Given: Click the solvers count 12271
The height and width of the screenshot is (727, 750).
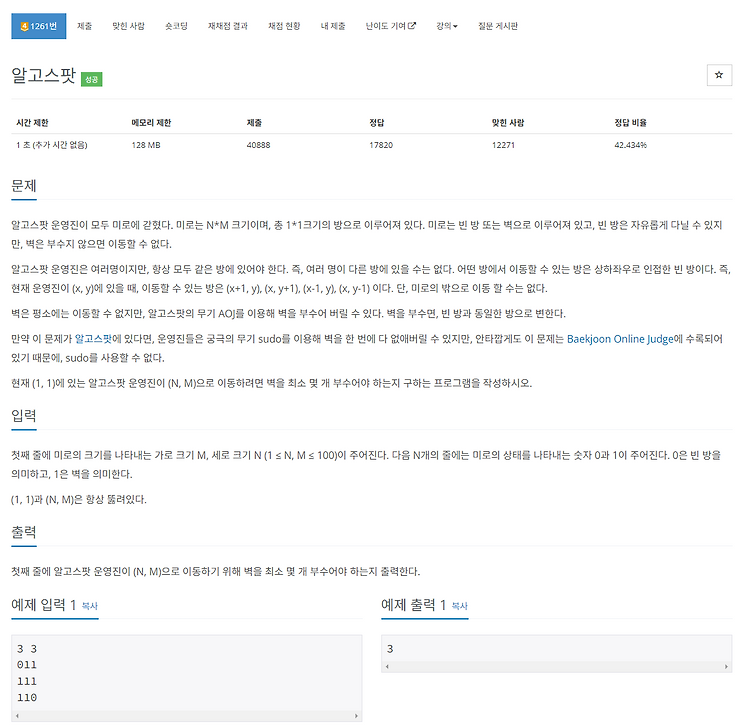Looking at the screenshot, I should tap(503, 145).
